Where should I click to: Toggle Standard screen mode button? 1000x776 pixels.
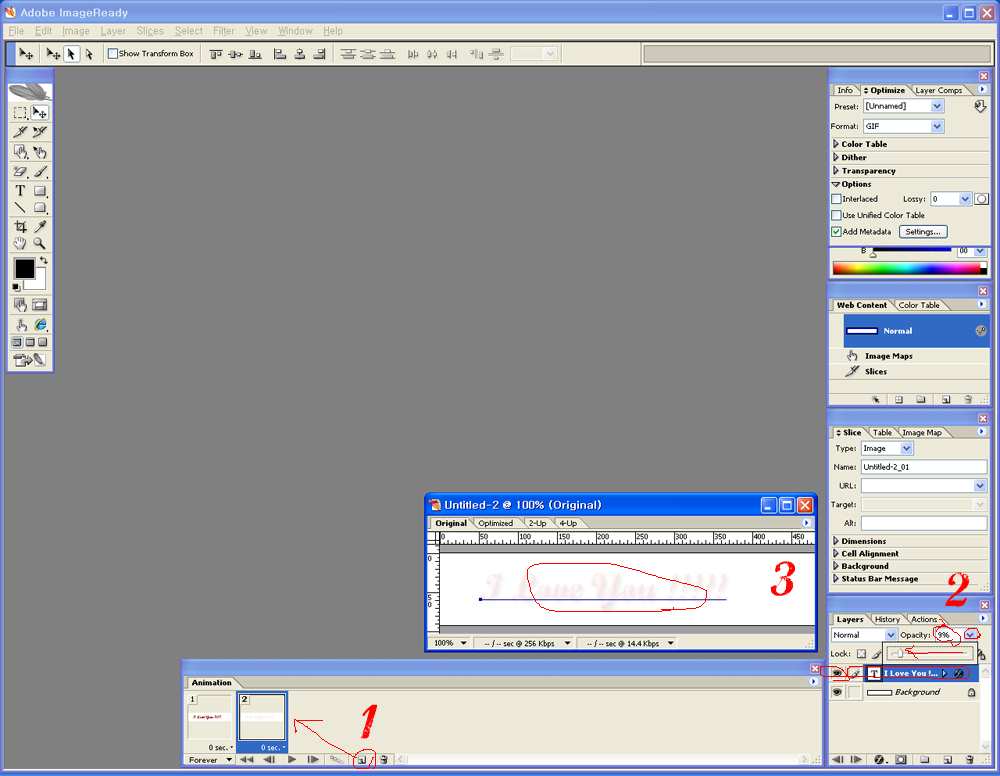tap(17, 342)
